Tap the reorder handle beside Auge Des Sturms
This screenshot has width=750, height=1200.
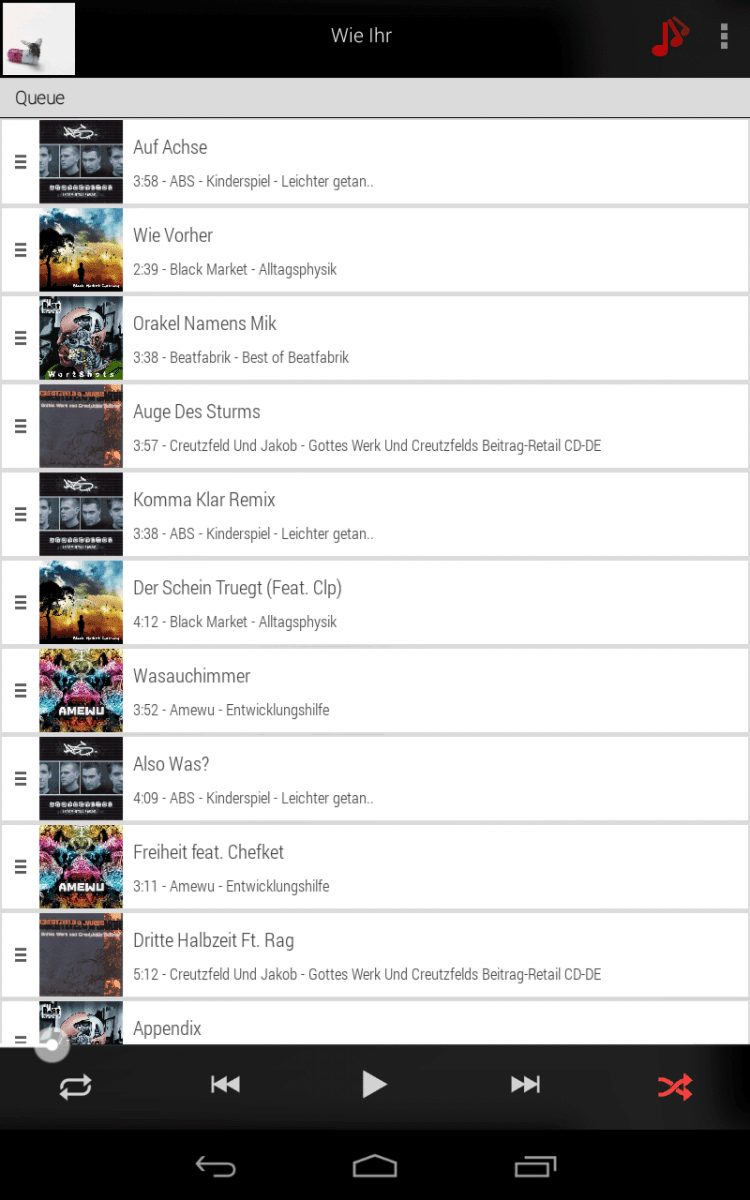[20, 426]
